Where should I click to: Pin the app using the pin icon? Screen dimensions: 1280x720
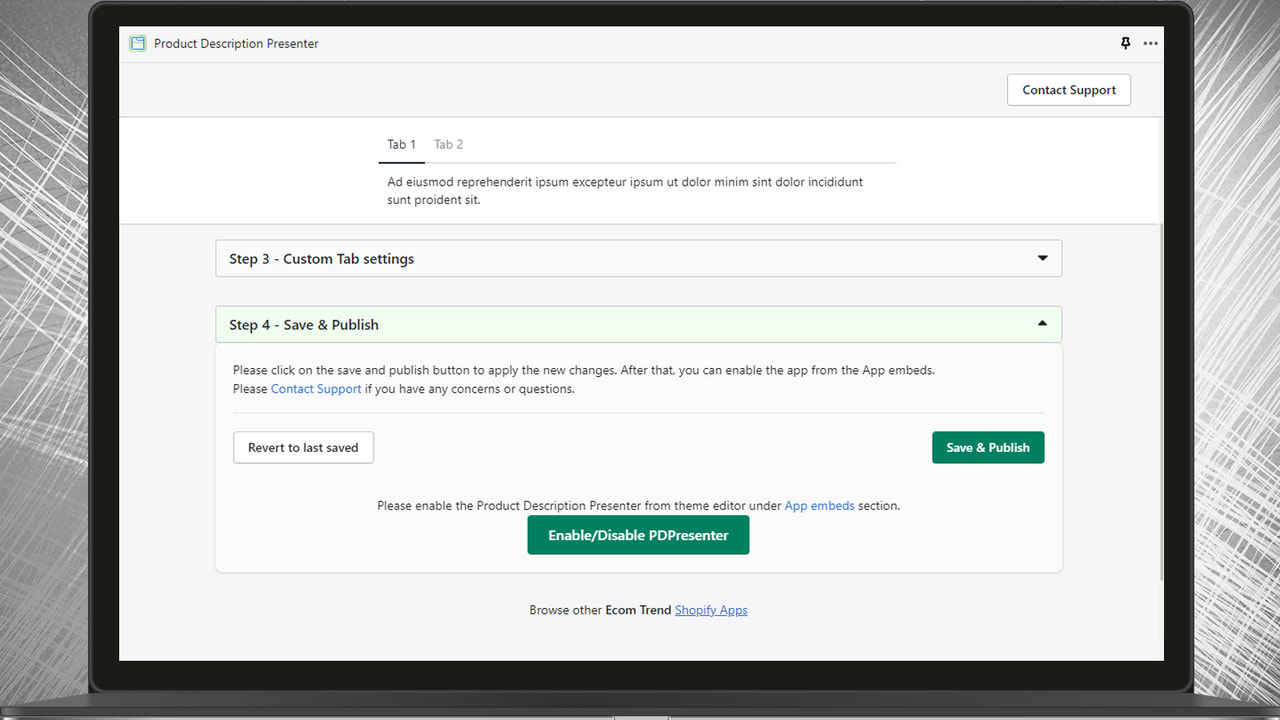(1125, 43)
